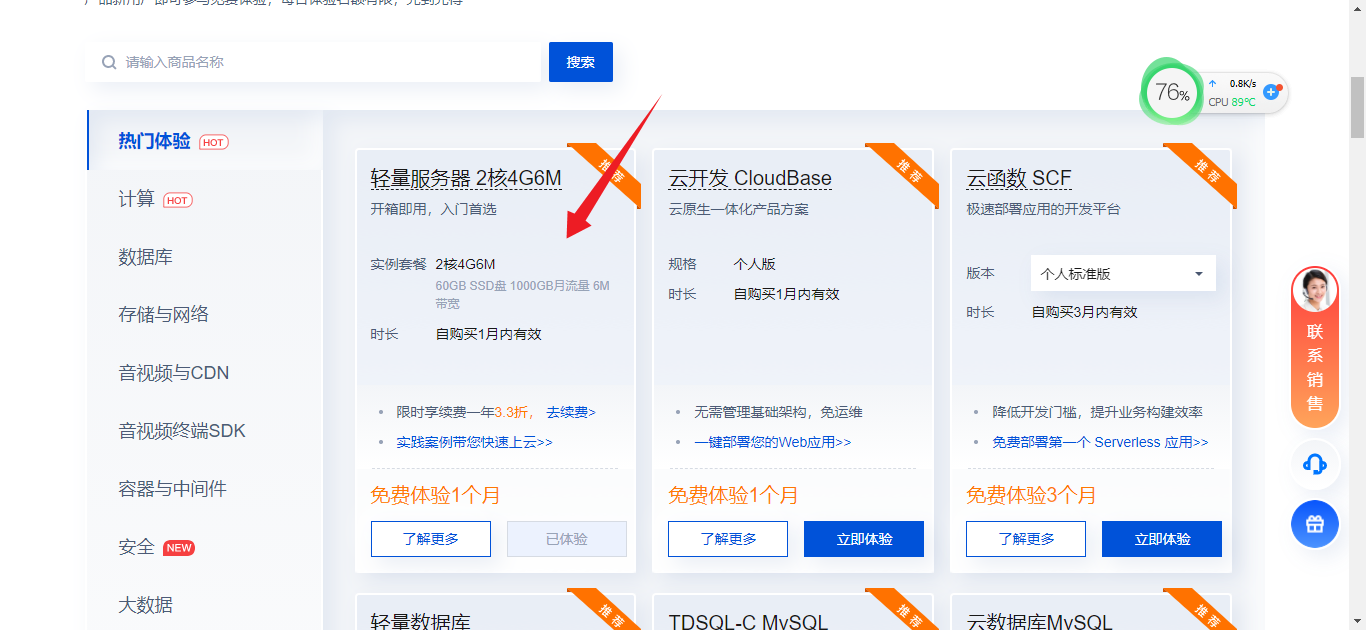Open the 76% memory monitor circle
The height and width of the screenshot is (630, 1366).
(x=1171, y=93)
